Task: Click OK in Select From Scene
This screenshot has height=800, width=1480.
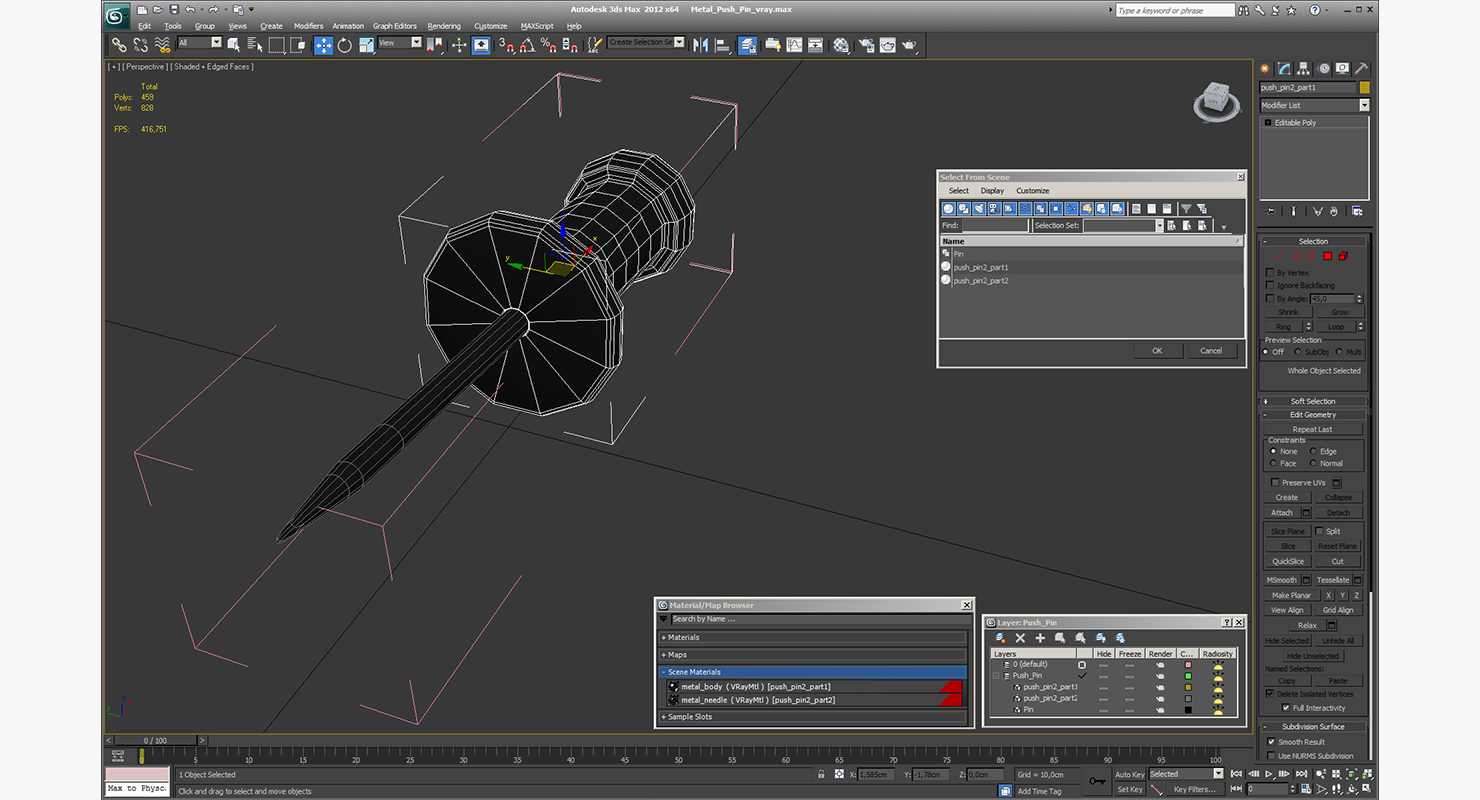Action: (x=1157, y=351)
